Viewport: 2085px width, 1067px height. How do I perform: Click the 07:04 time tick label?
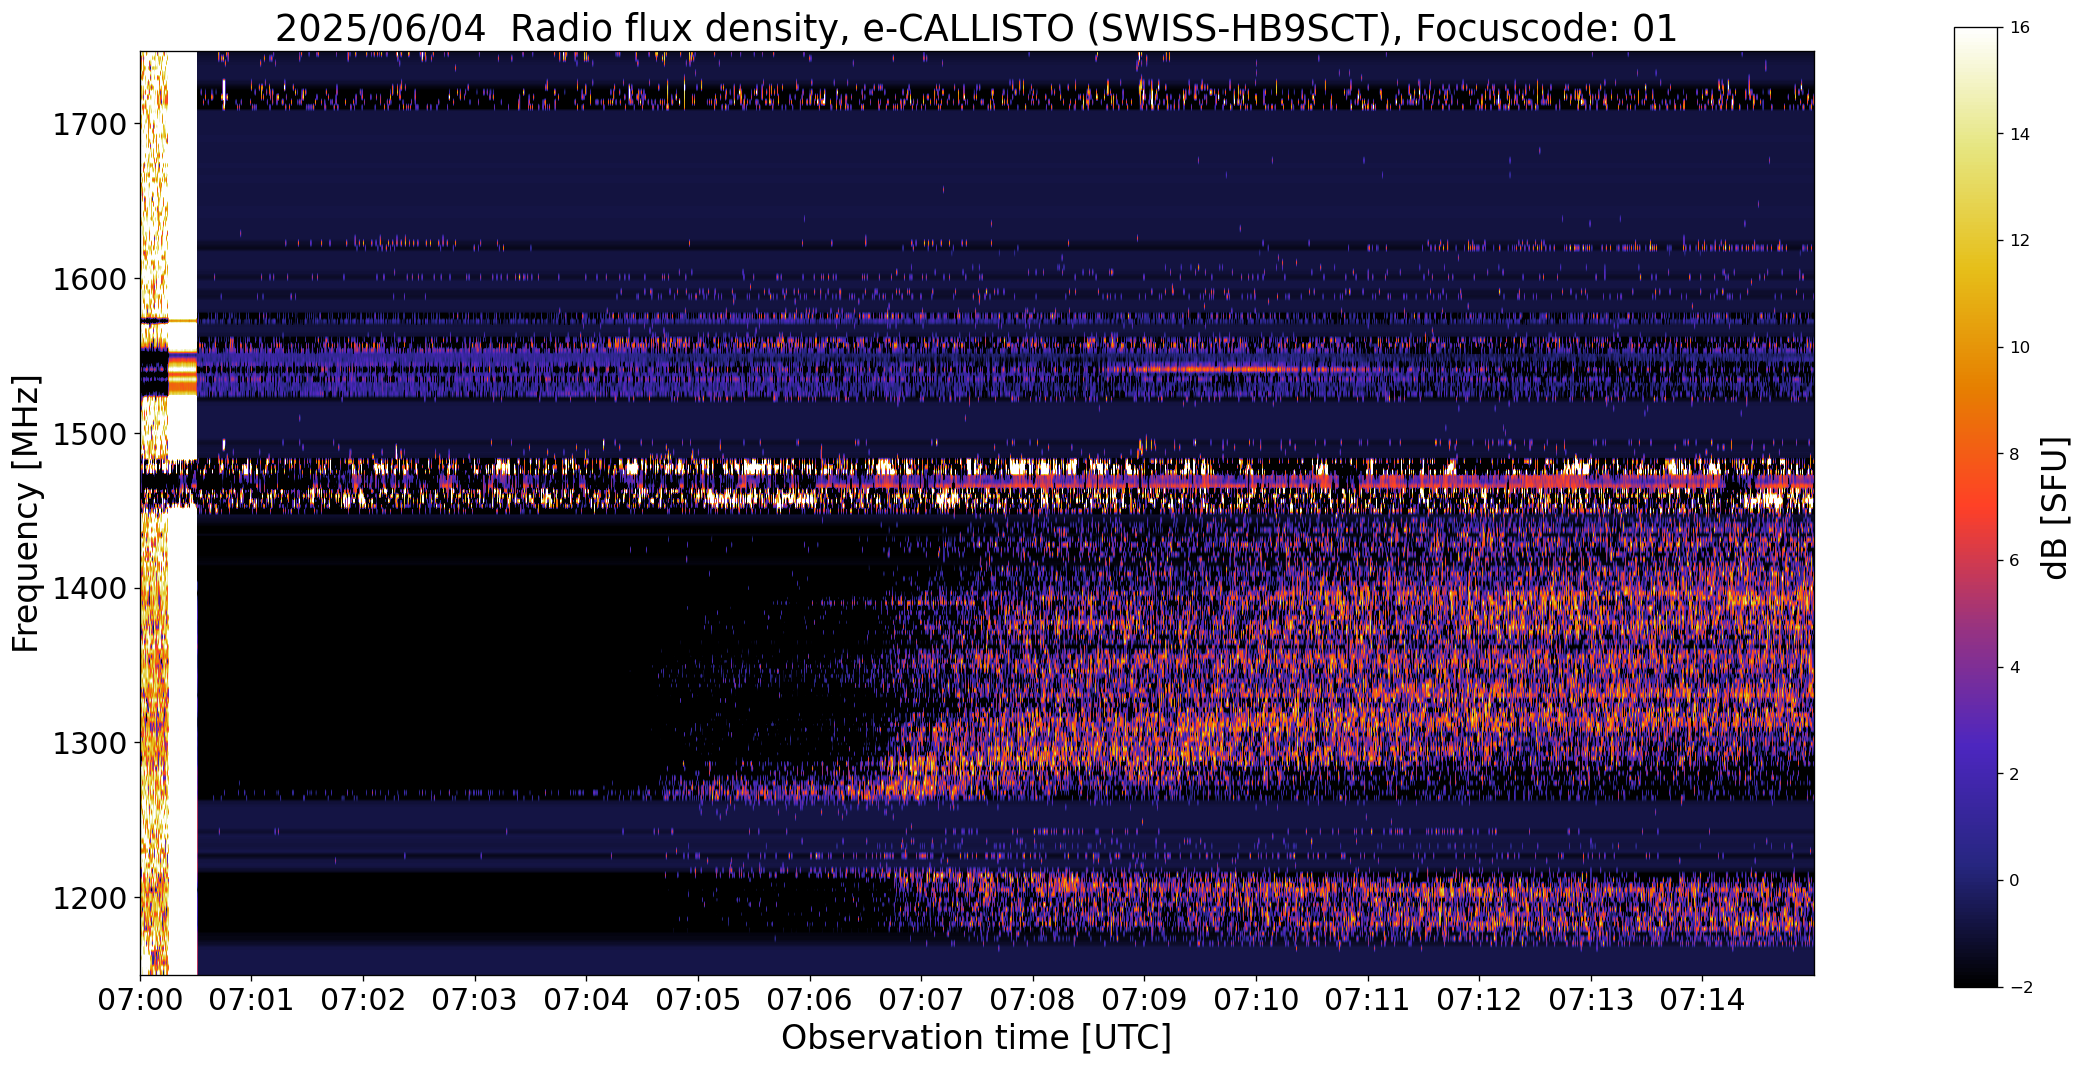587,1000
